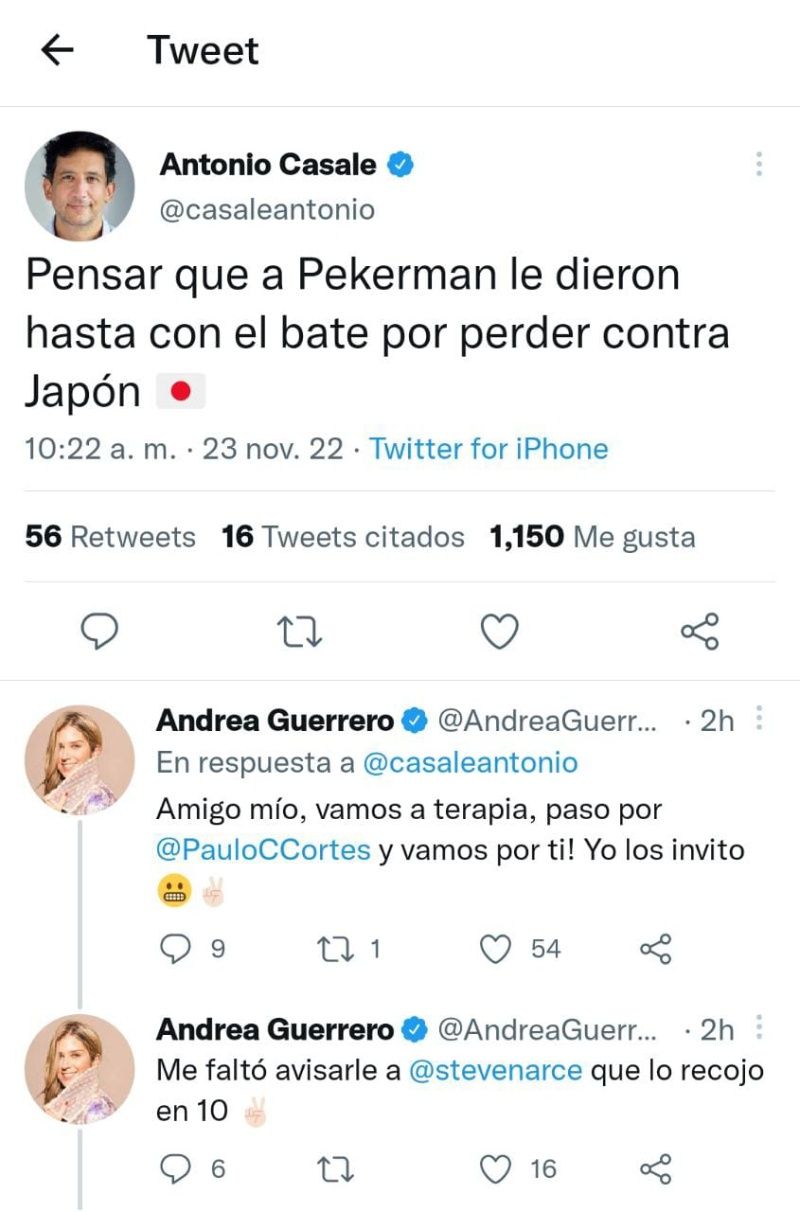This screenshot has width=800, height=1212.
Task: Open more options on first Andrea Guerrero reply
Action: click(x=760, y=719)
